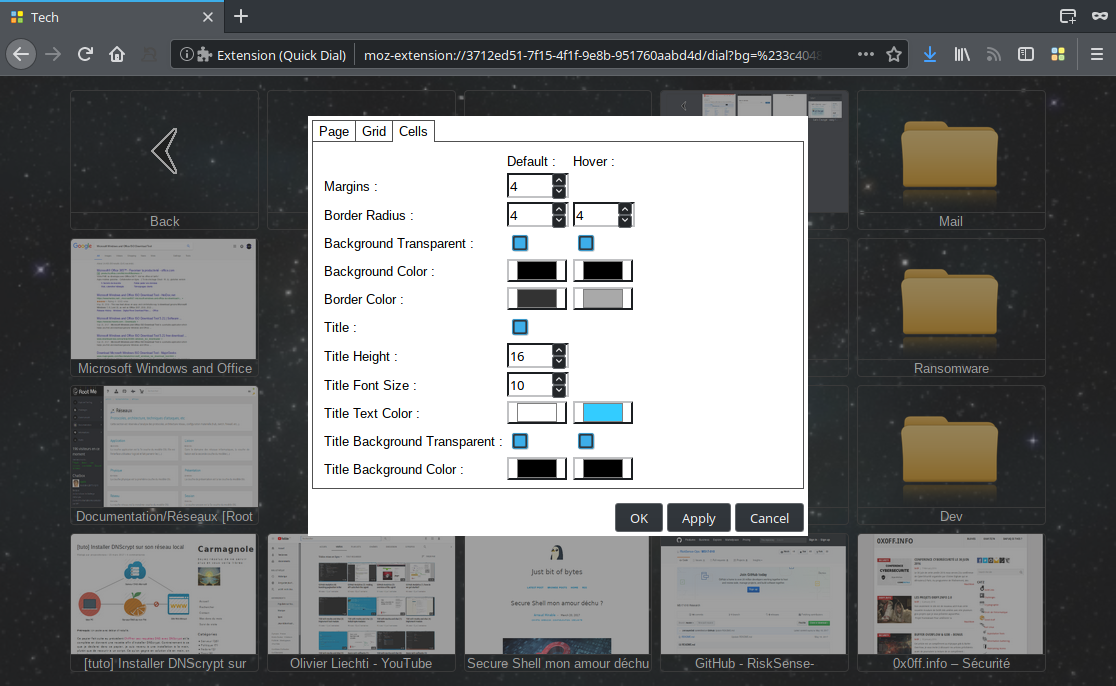The image size is (1116, 686).
Task: Cancel the settings dialog
Action: tap(769, 518)
